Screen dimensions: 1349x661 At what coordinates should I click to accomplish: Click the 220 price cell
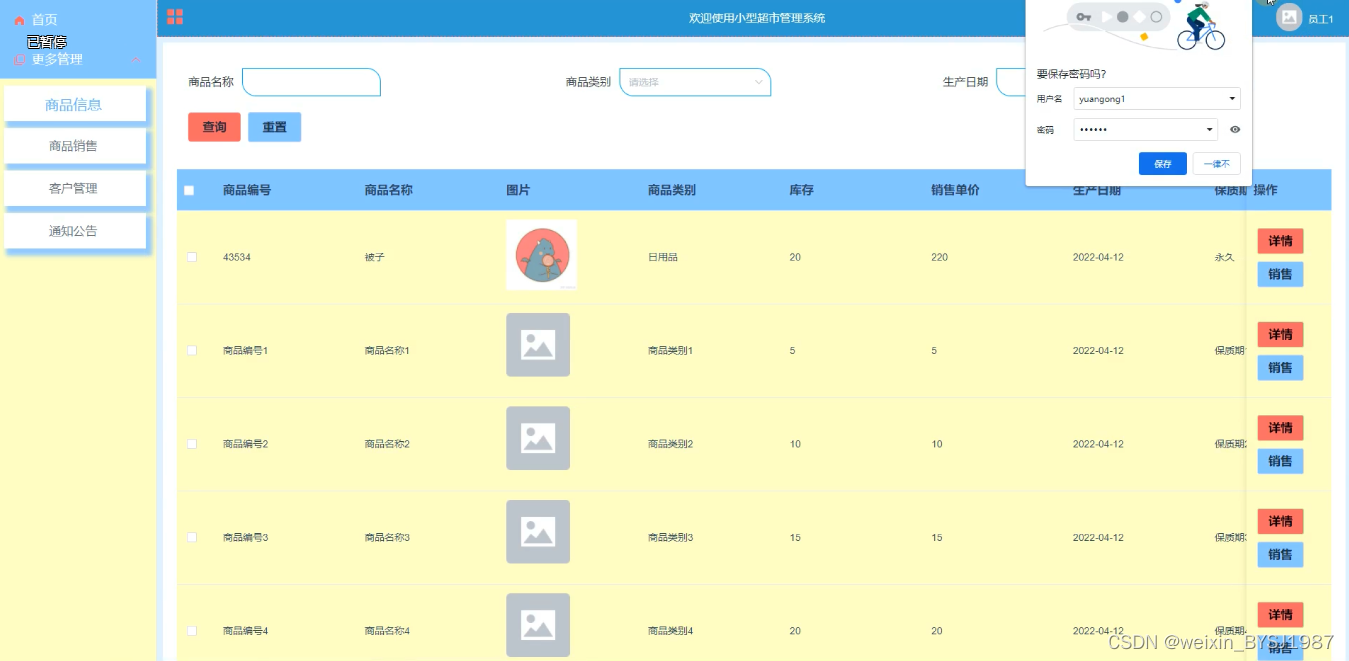coord(939,257)
